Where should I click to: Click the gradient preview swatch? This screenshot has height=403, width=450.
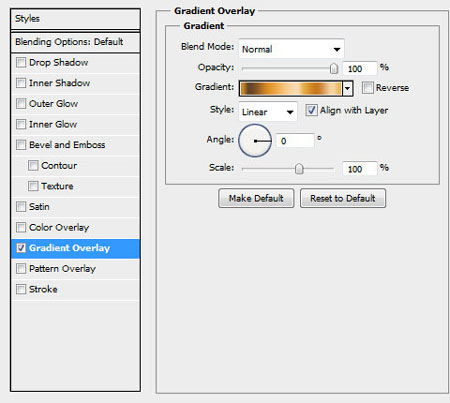point(291,88)
